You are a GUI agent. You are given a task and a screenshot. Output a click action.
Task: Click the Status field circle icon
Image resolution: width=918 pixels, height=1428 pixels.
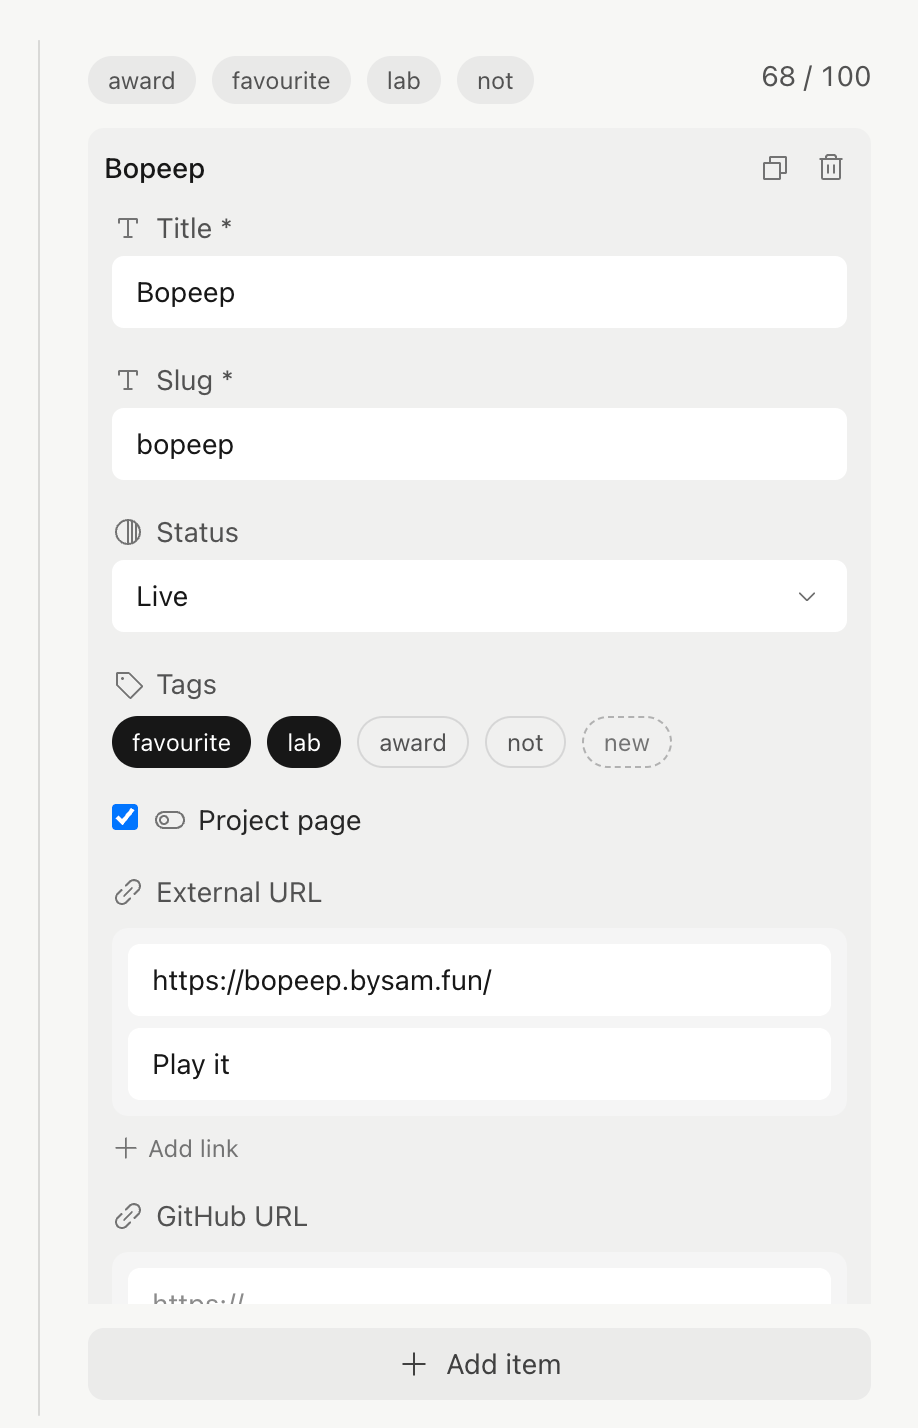[x=128, y=533]
